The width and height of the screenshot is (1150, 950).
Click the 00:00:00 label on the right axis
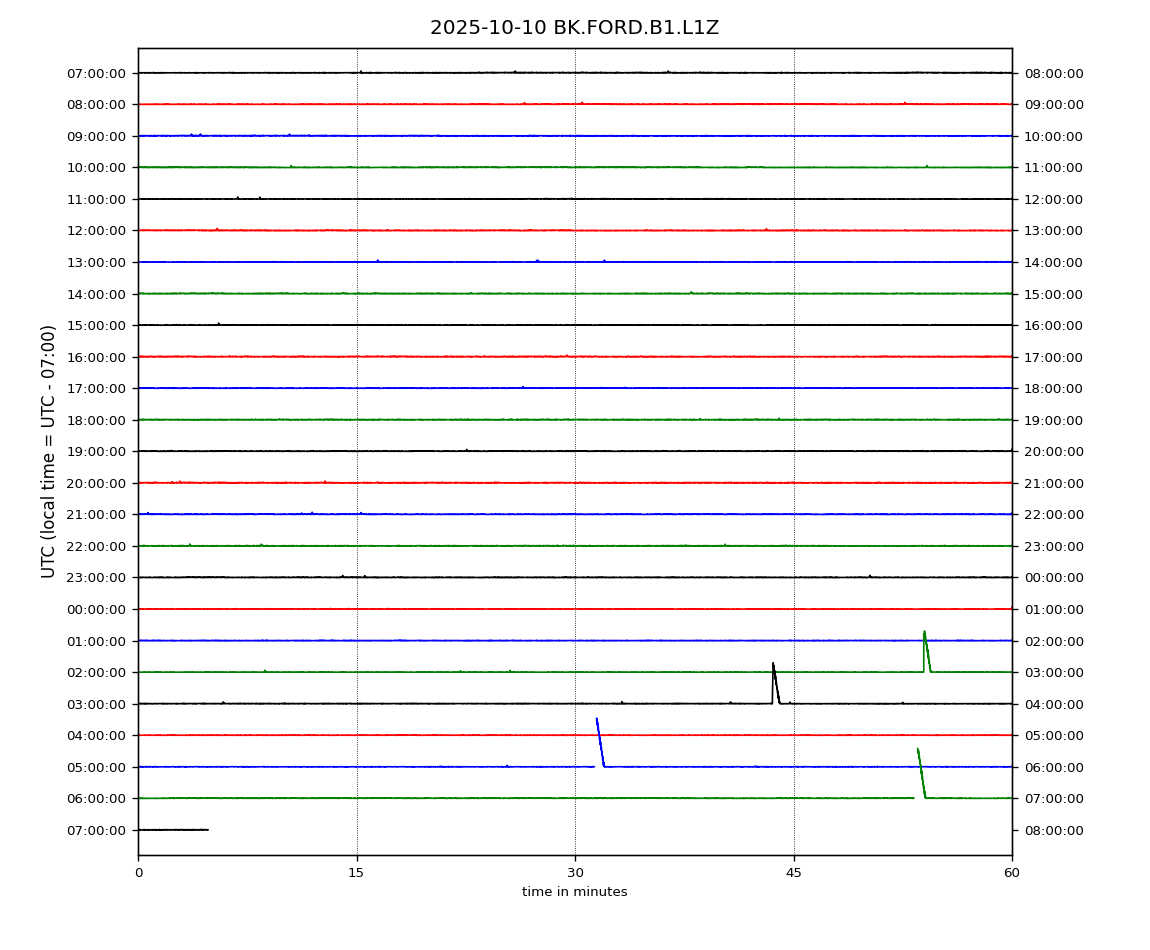coord(1053,578)
